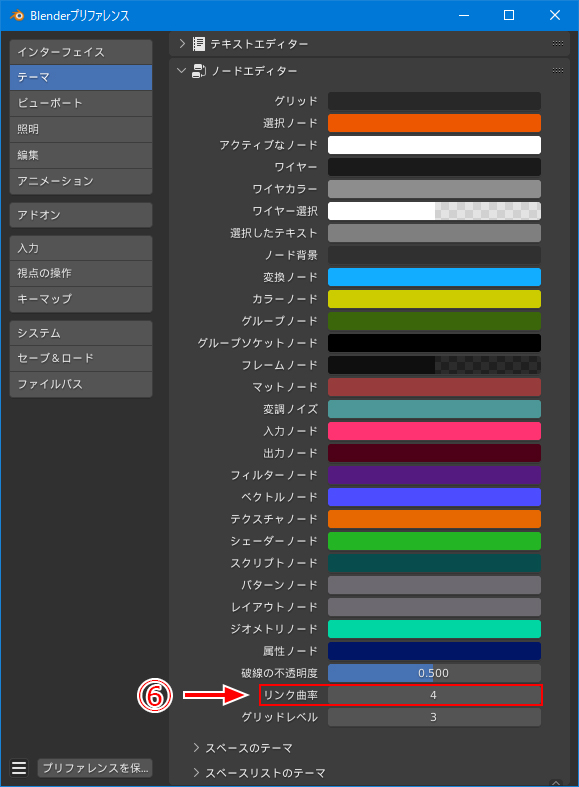This screenshot has width=579, height=787.
Task: Open the teal 変調ノイズ swatch
Action: [x=435, y=409]
